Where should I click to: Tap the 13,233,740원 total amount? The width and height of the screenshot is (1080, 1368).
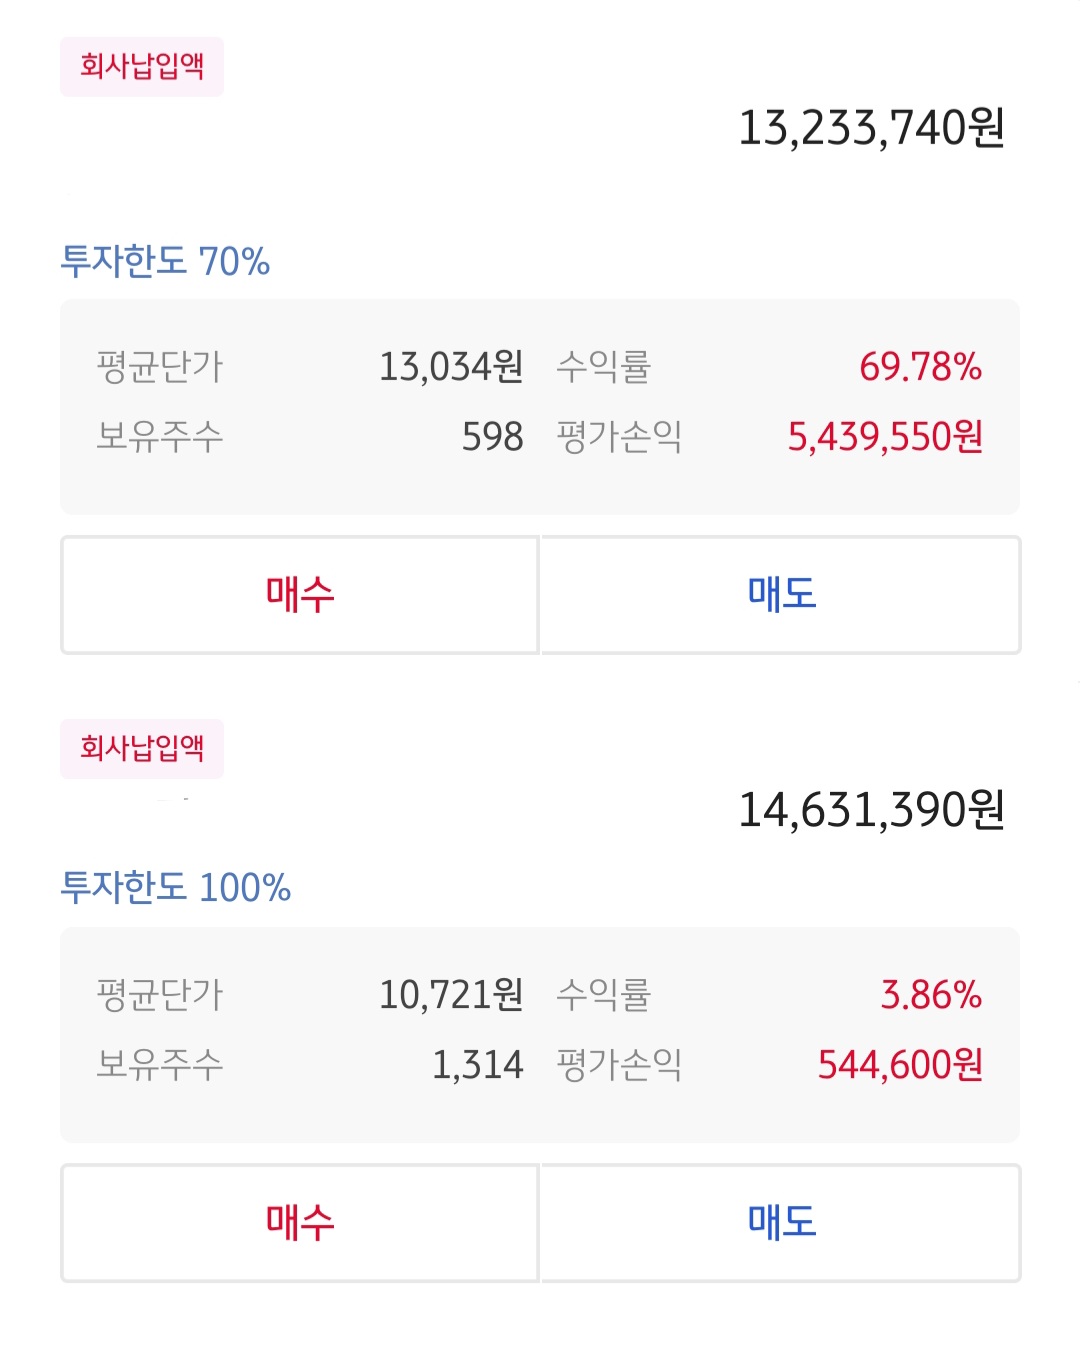point(871,128)
